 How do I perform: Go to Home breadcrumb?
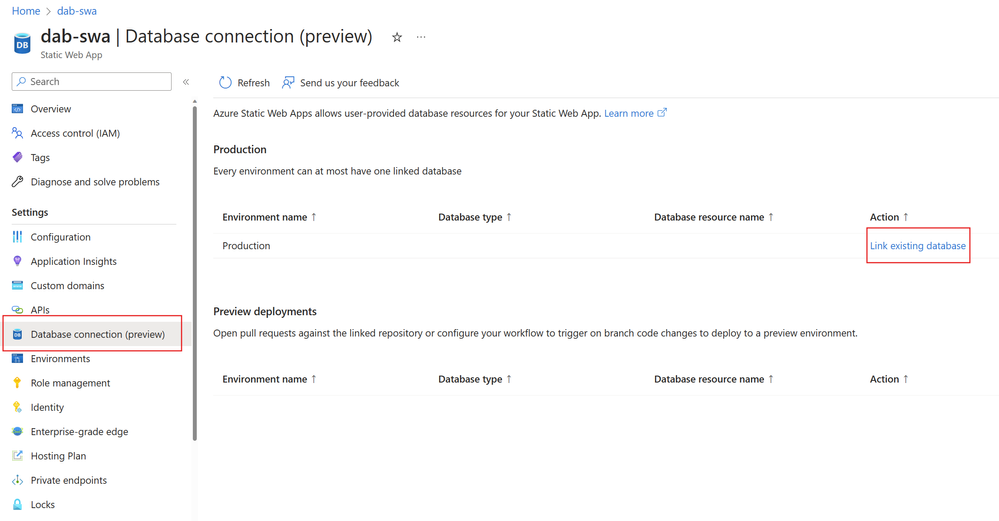pos(26,11)
